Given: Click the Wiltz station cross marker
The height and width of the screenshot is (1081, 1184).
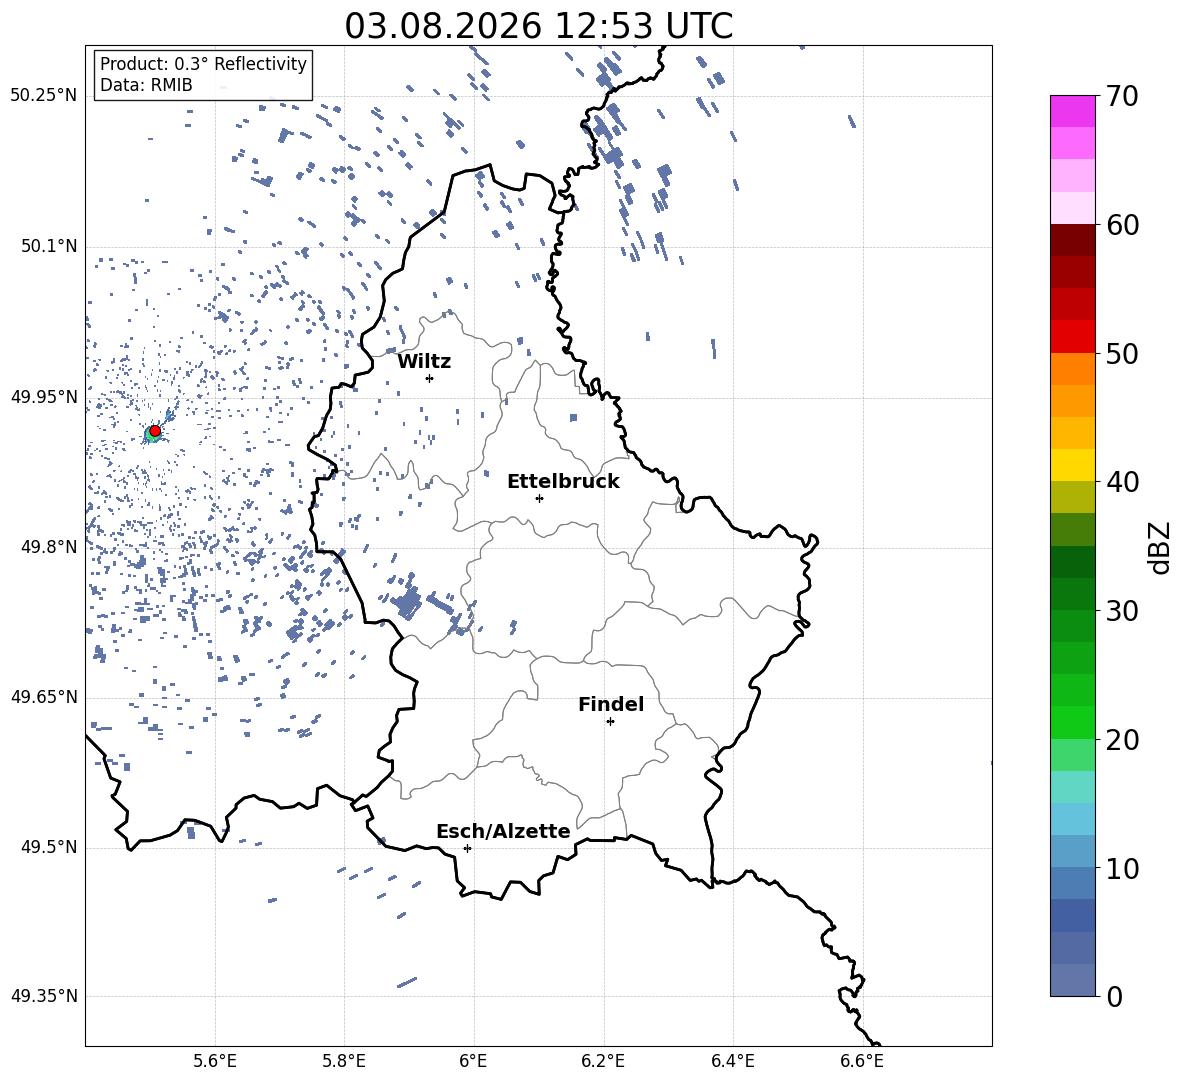Looking at the screenshot, I should 429,378.
